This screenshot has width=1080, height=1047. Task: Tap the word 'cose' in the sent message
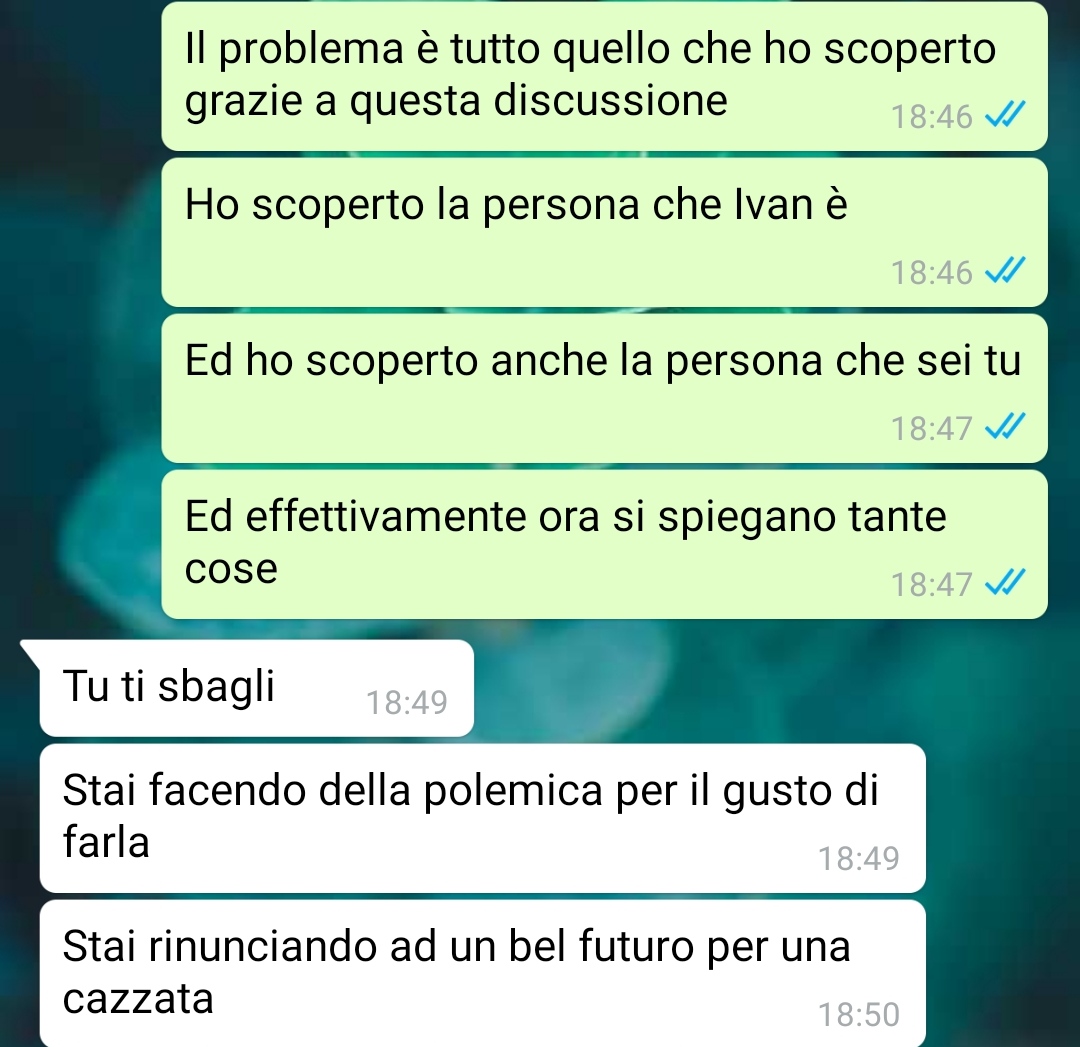[x=231, y=569]
